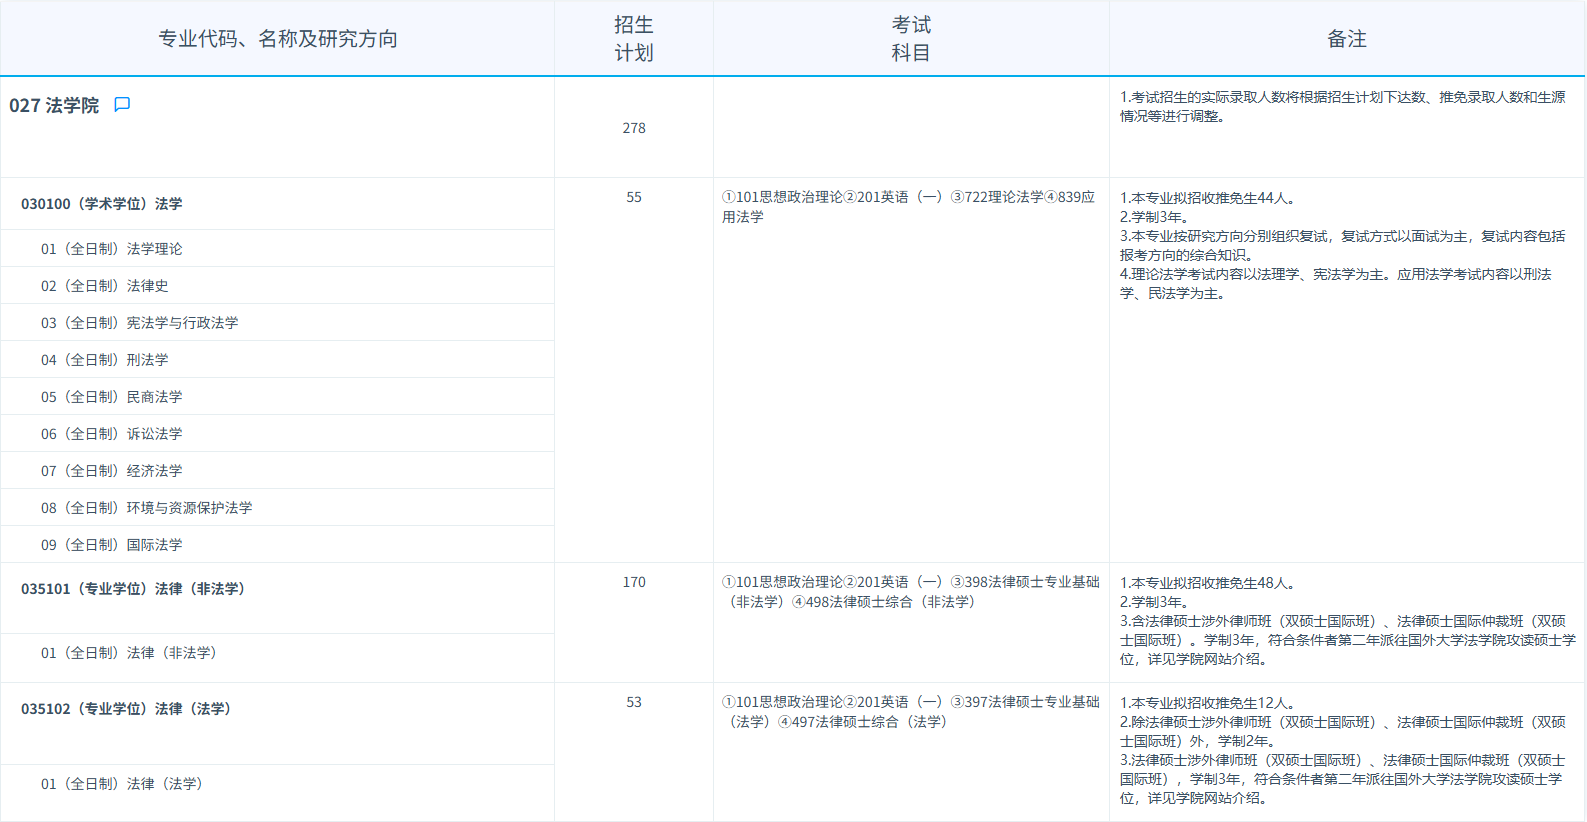The image size is (1587, 822).
Task: Select research direction 04 刑法学
Action: pyautogui.click(x=105, y=360)
